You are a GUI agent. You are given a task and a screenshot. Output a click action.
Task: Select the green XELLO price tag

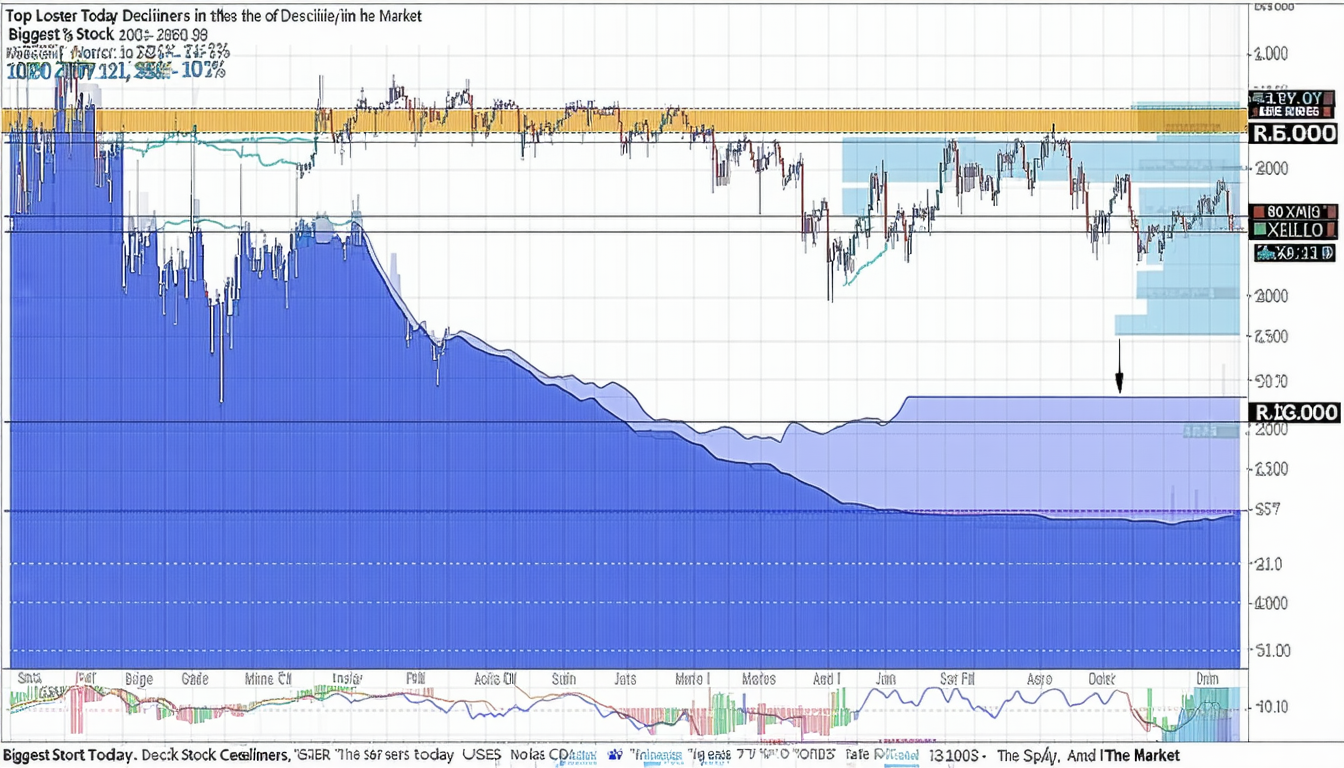tap(1294, 230)
